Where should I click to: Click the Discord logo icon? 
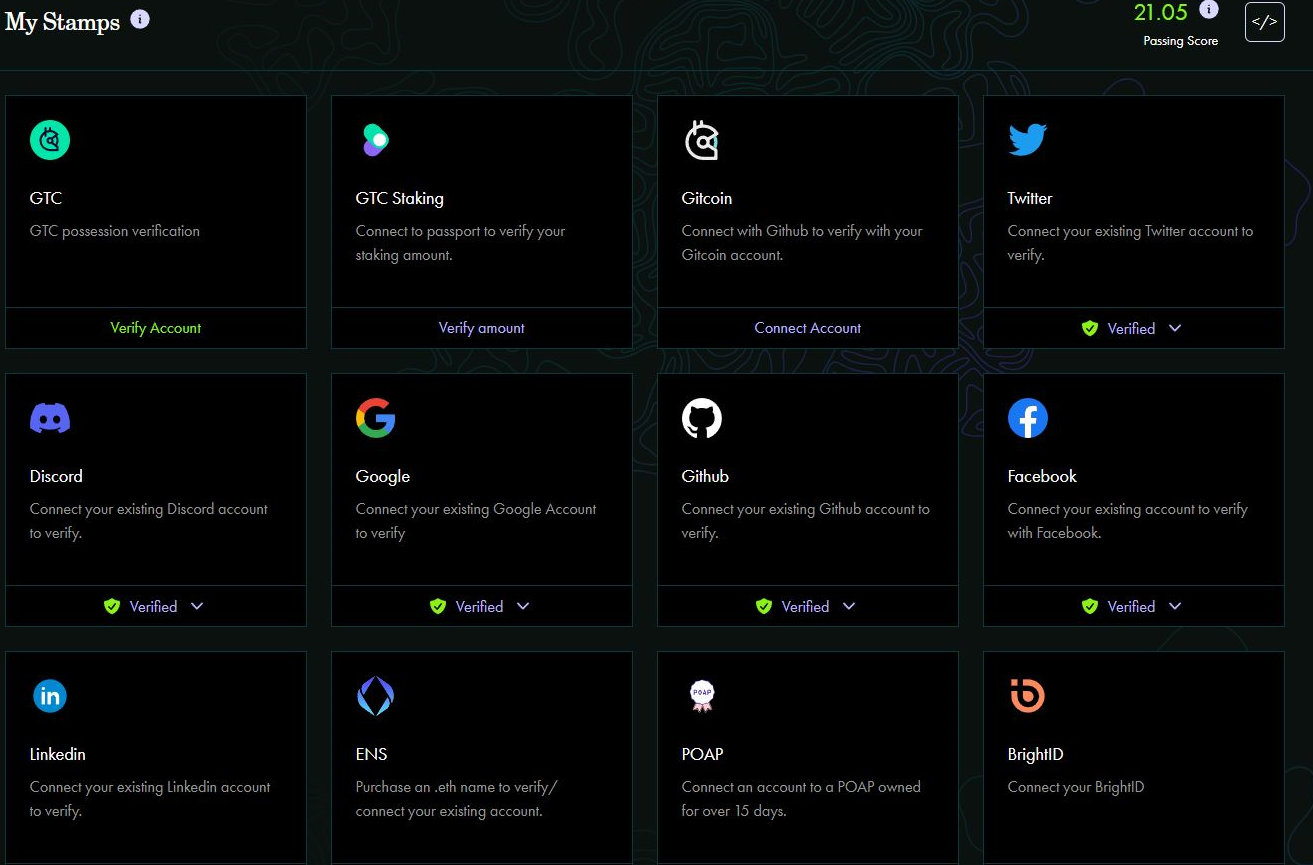(50, 418)
